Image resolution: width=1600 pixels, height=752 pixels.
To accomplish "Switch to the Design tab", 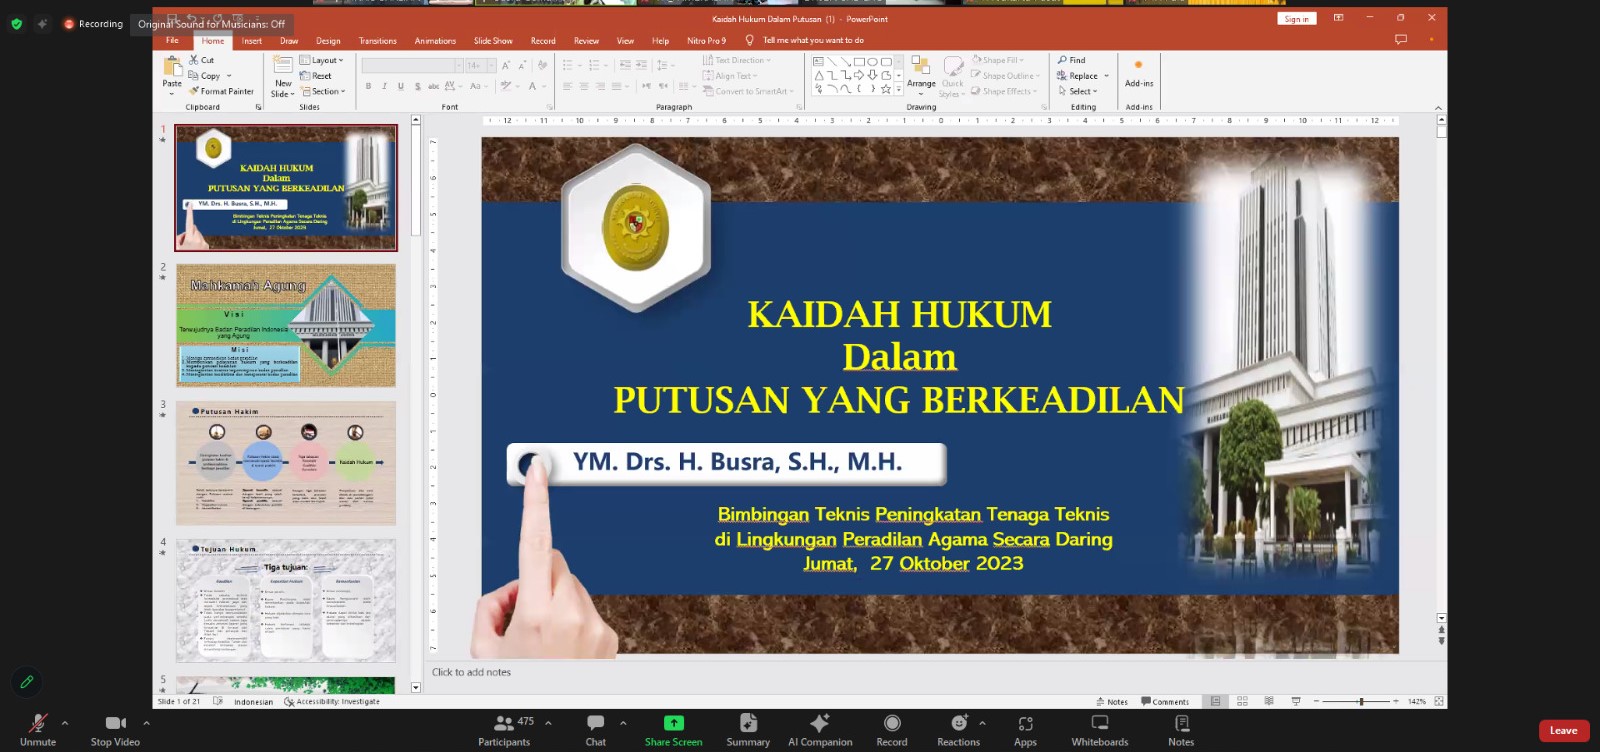I will (328, 41).
